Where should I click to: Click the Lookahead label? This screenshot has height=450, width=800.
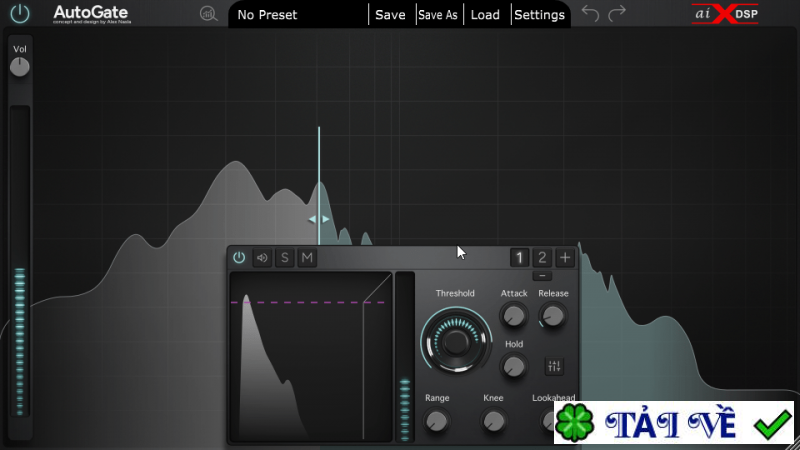pos(554,397)
